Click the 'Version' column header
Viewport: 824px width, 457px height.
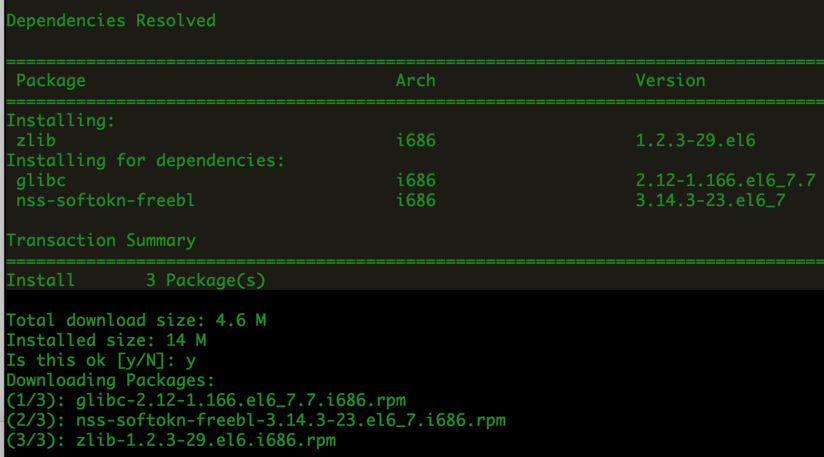click(x=671, y=80)
